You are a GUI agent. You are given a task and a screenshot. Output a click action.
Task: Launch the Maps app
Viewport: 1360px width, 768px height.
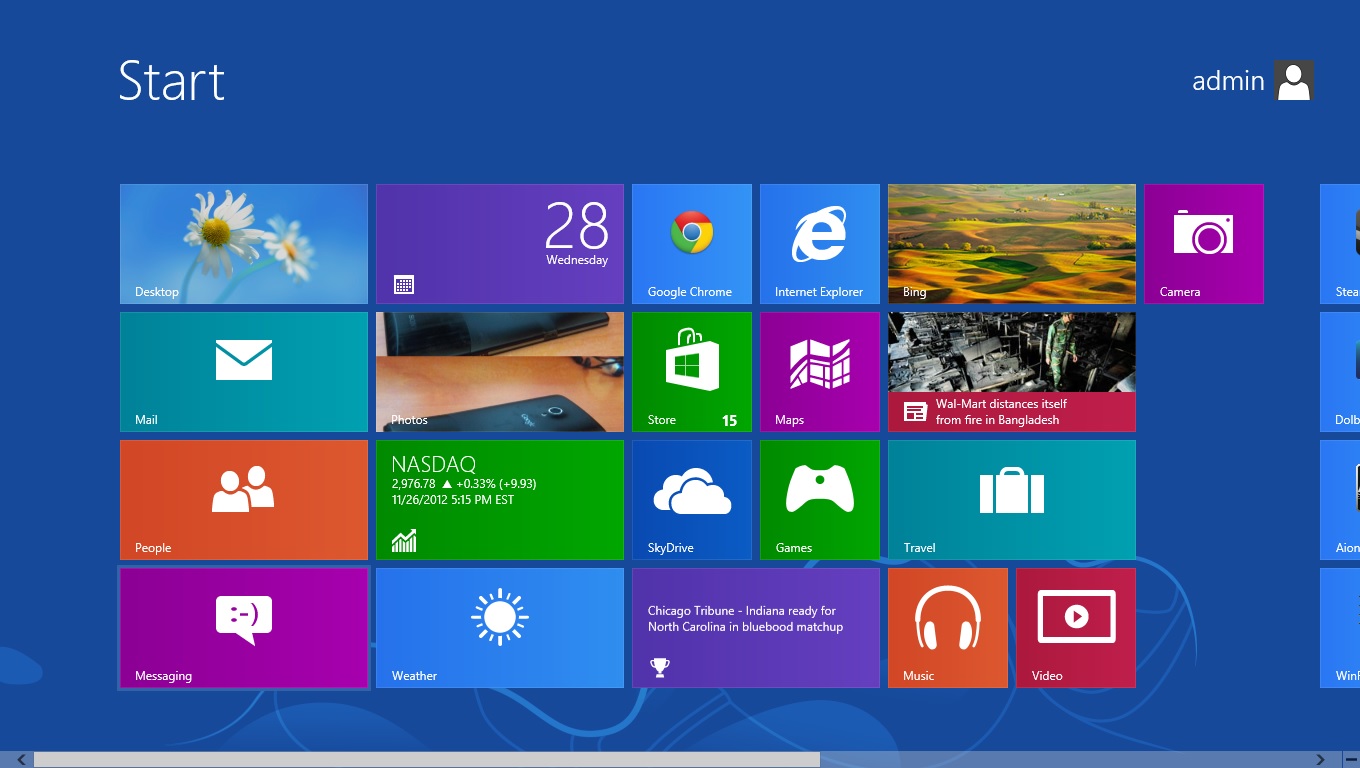click(819, 371)
